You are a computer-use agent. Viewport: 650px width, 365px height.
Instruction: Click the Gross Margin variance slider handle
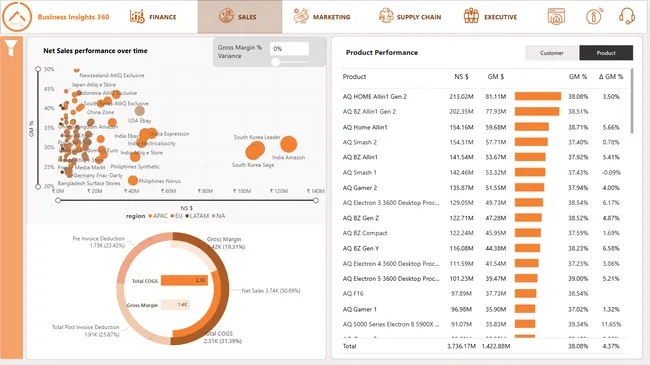tap(275, 62)
